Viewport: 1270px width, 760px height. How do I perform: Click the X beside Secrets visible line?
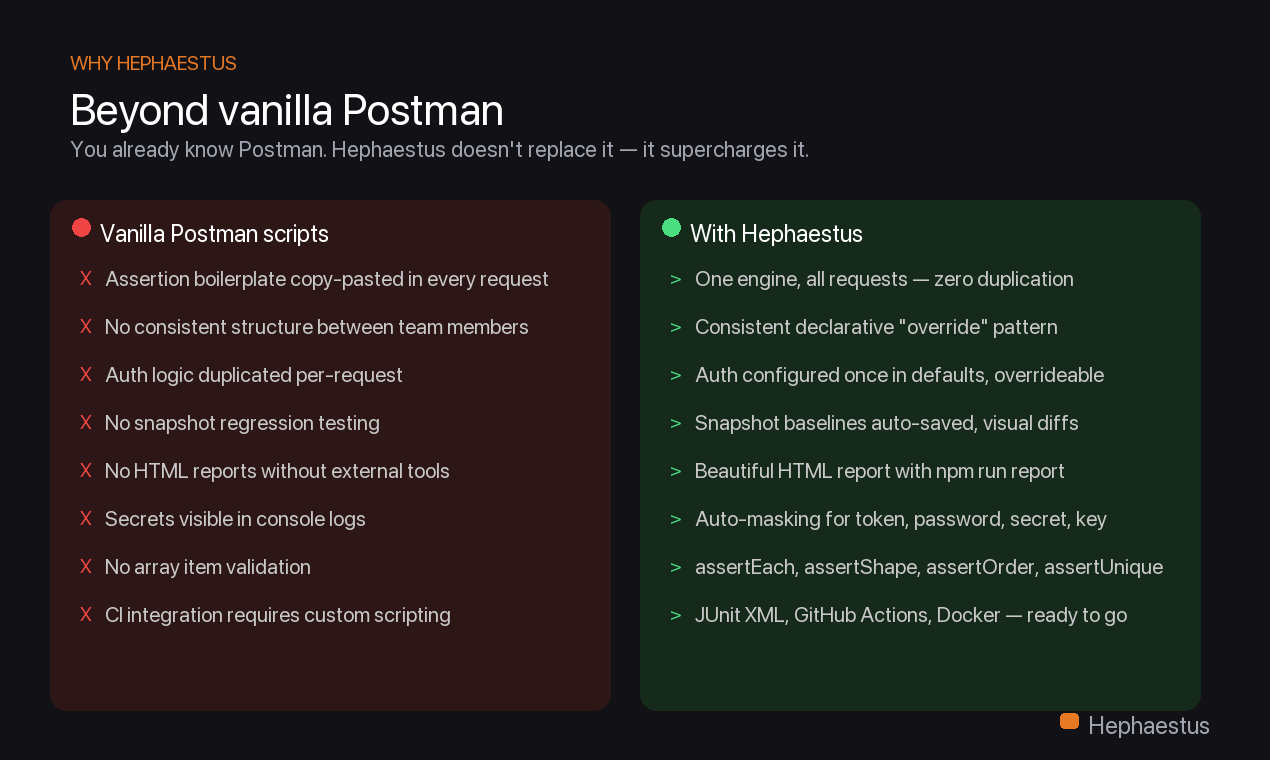(x=86, y=519)
